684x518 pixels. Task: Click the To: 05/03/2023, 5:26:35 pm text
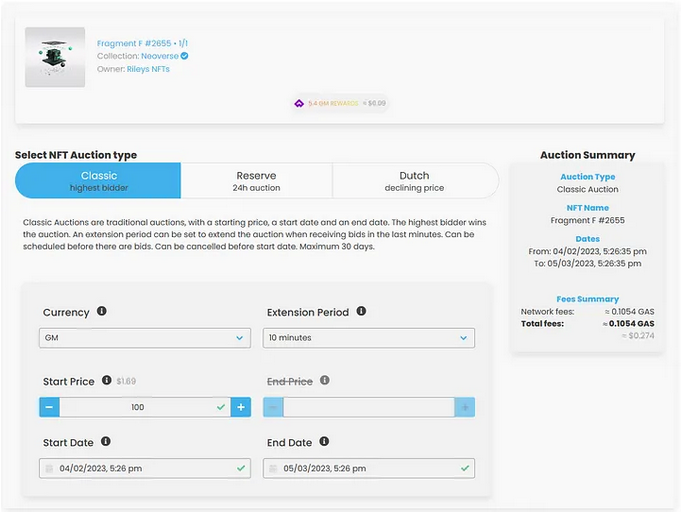588,264
